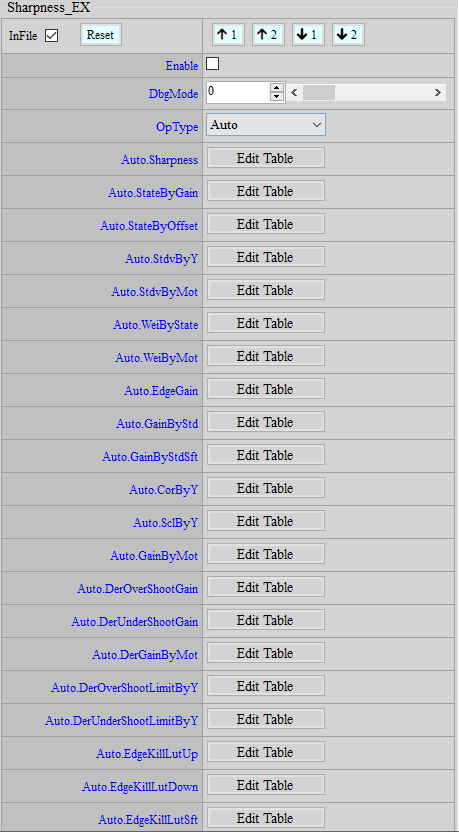Image resolution: width=459 pixels, height=832 pixels.
Task: Open Edit Table for Auto.DerOverShootGain
Action: coord(266,587)
